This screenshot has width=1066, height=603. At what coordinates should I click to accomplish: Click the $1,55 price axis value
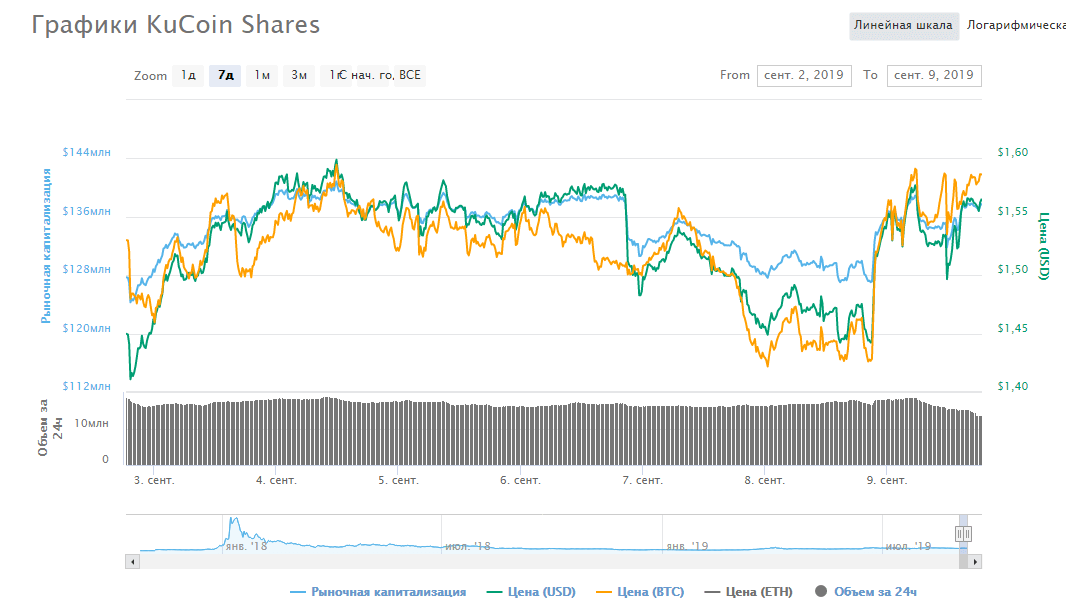tap(1012, 211)
